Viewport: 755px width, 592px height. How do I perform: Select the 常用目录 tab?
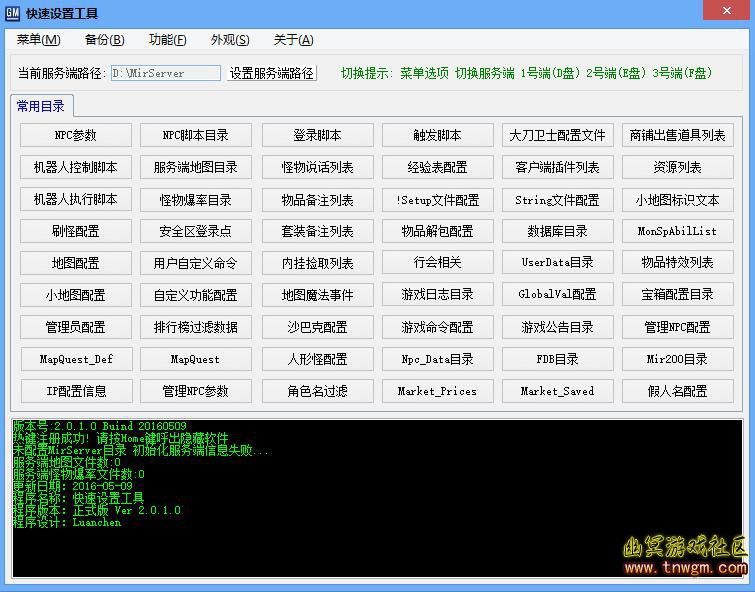pyautogui.click(x=41, y=106)
